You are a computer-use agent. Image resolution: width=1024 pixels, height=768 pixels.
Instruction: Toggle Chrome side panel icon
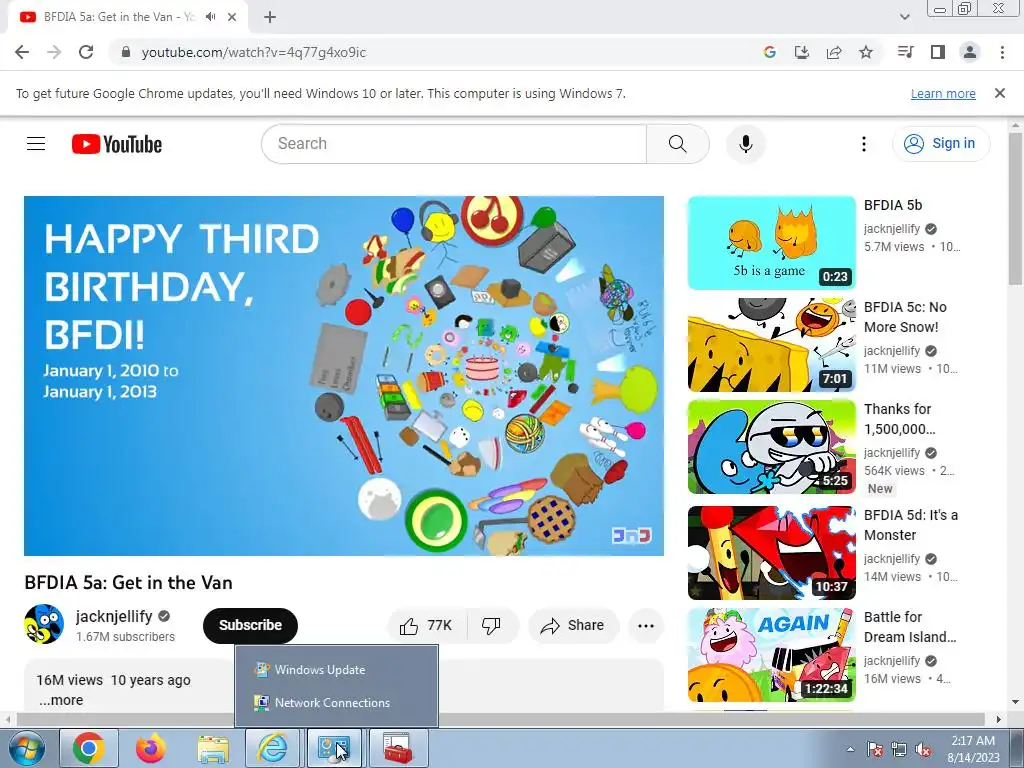pos(938,52)
